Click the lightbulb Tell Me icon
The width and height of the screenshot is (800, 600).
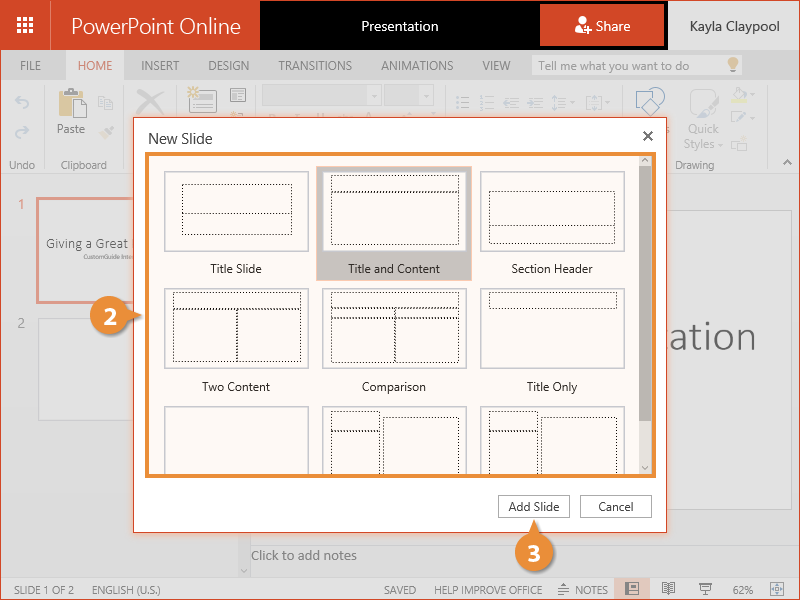(732, 65)
